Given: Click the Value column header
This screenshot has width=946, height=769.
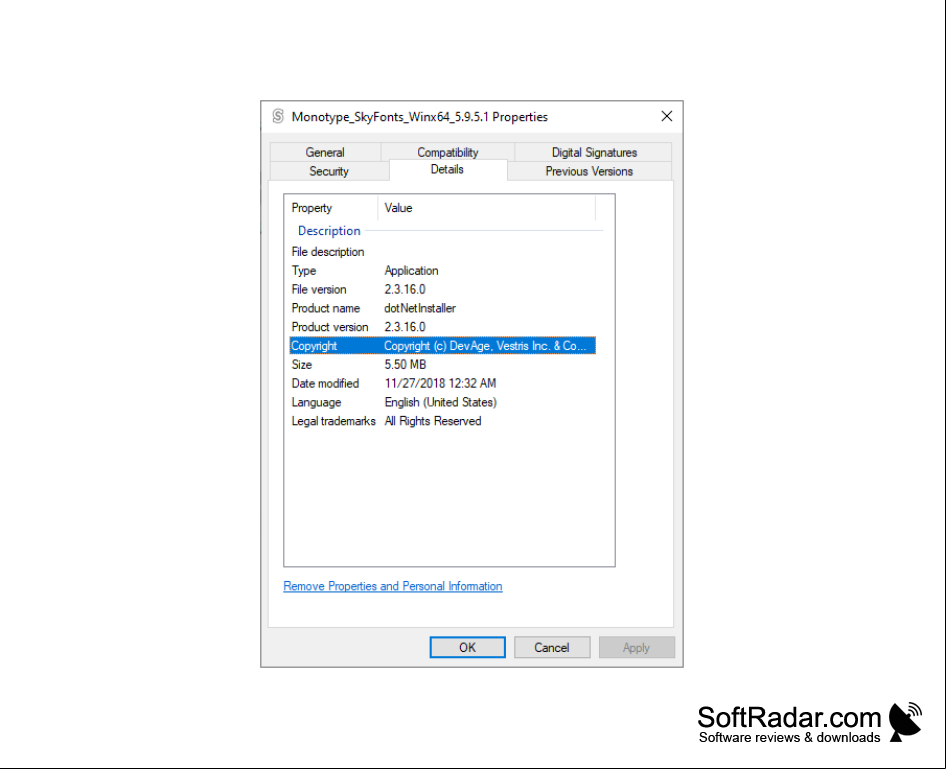Looking at the screenshot, I should click(487, 208).
